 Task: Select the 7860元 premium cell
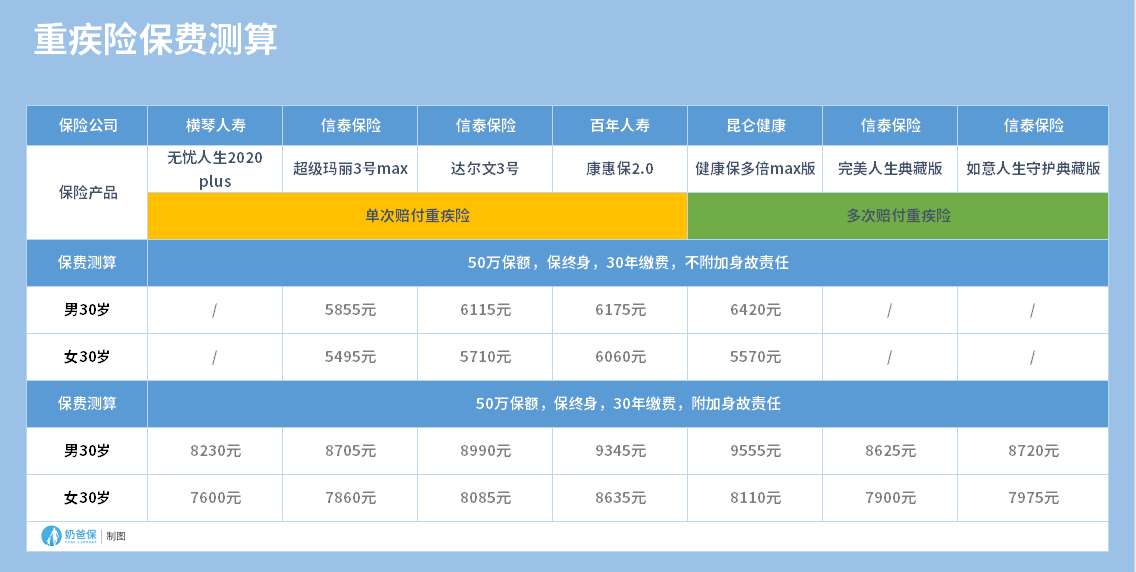tap(350, 498)
